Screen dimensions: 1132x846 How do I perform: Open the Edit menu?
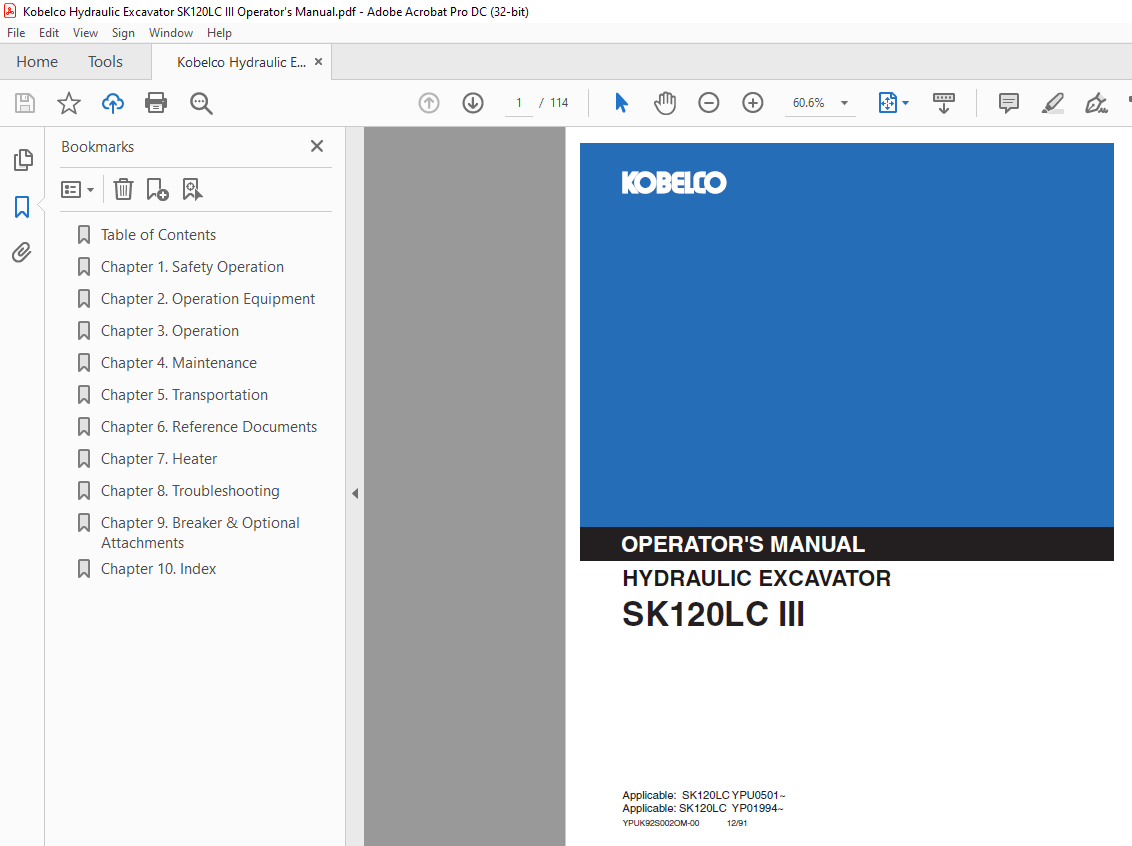point(49,33)
